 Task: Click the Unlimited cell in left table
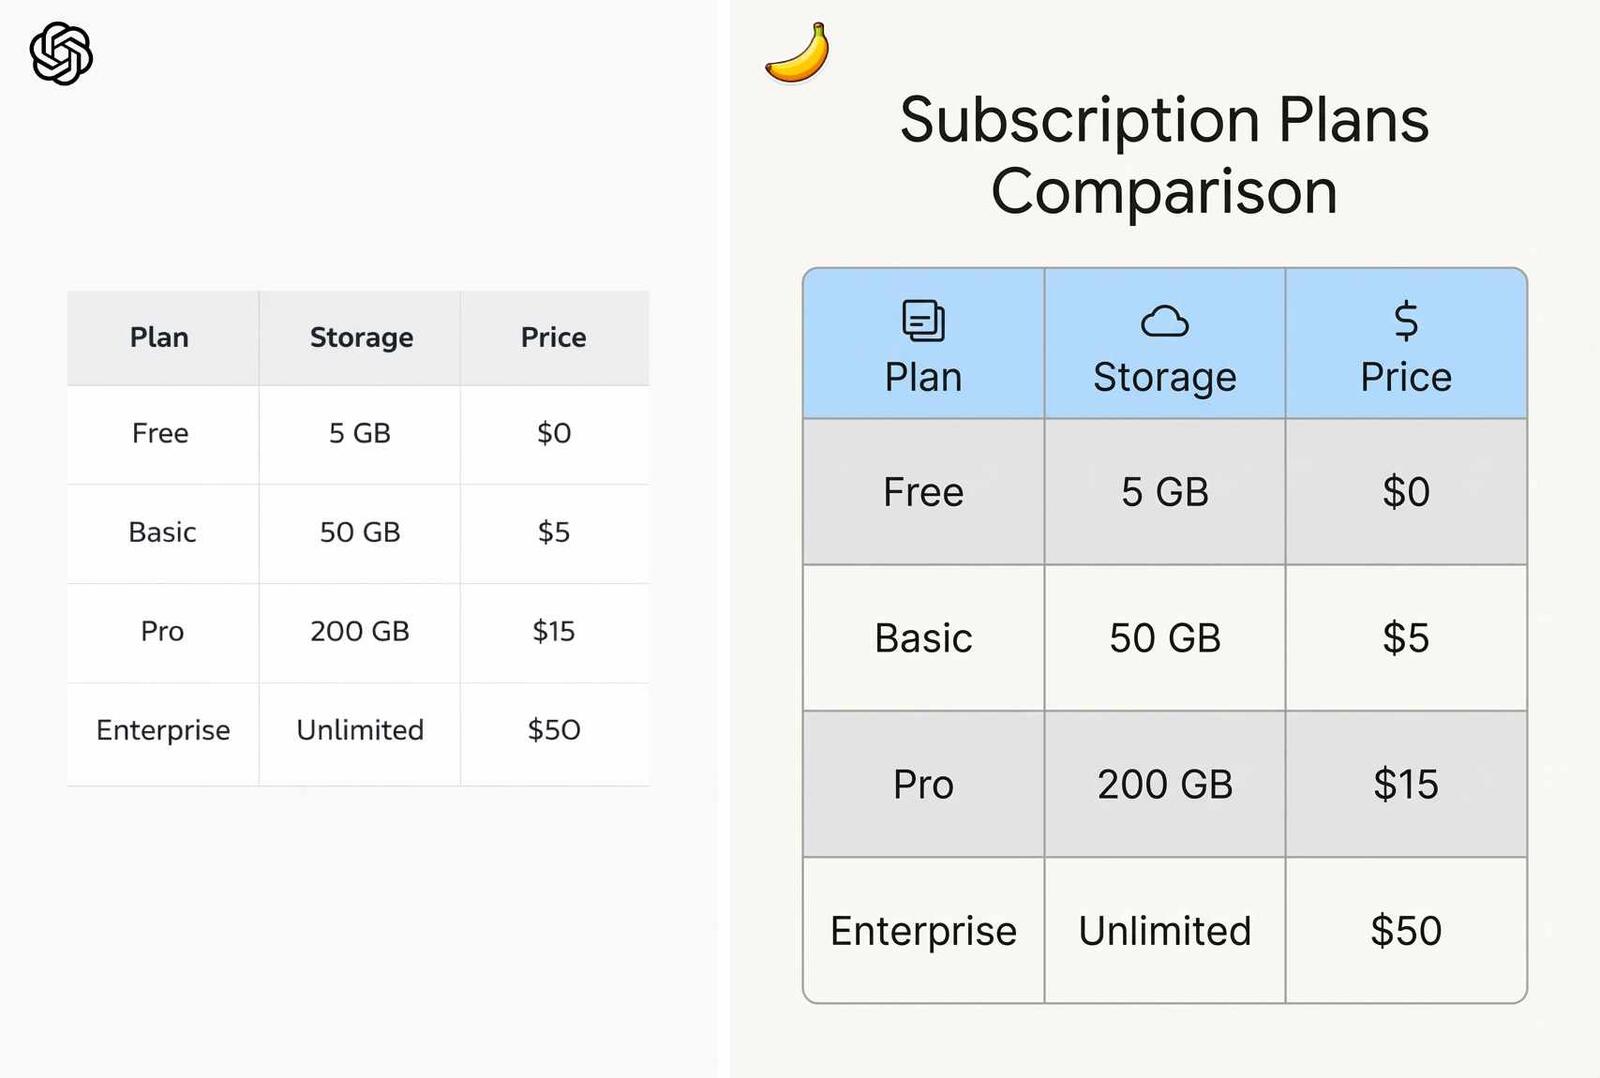coord(360,730)
